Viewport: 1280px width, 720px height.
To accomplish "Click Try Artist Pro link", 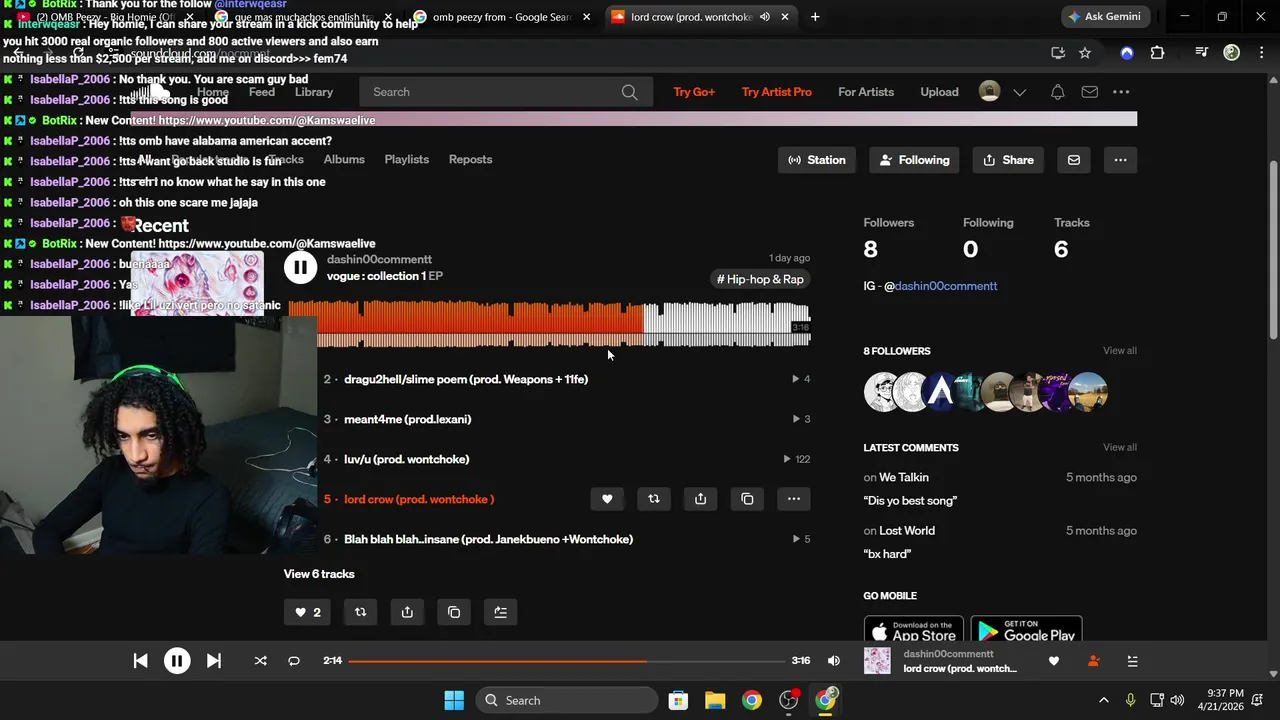I will tap(776, 92).
